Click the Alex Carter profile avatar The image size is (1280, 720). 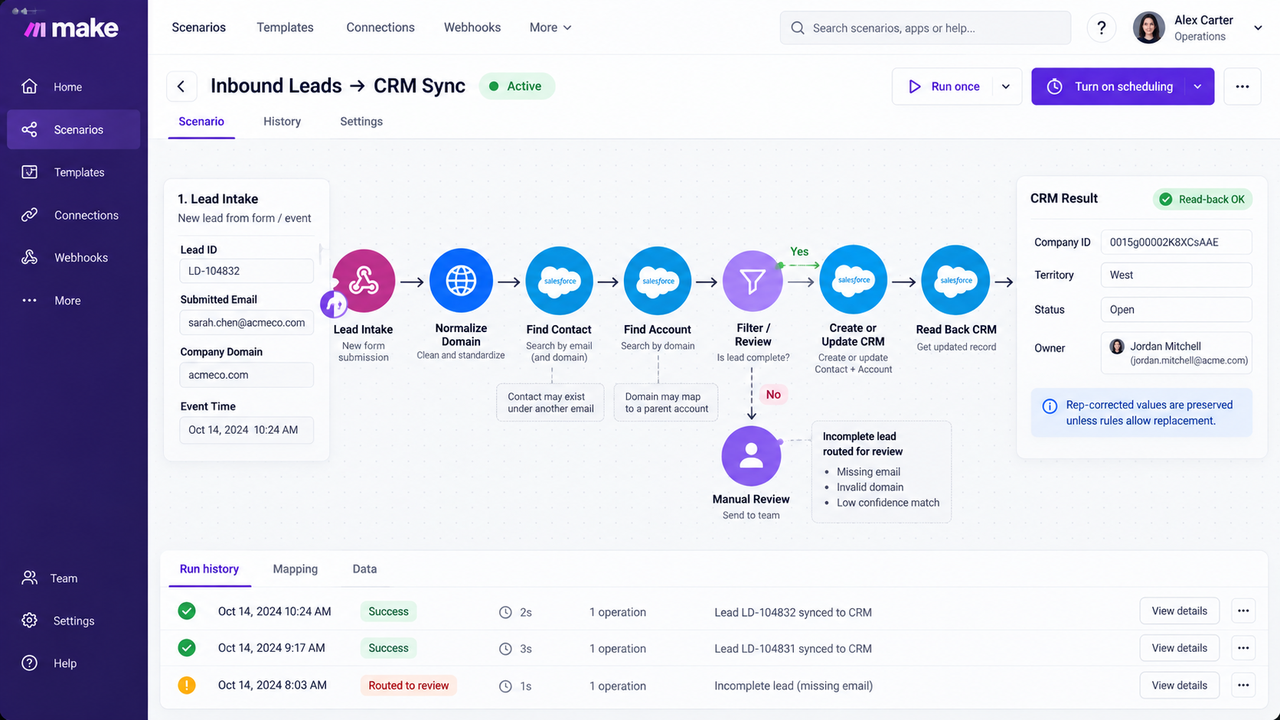1149,28
